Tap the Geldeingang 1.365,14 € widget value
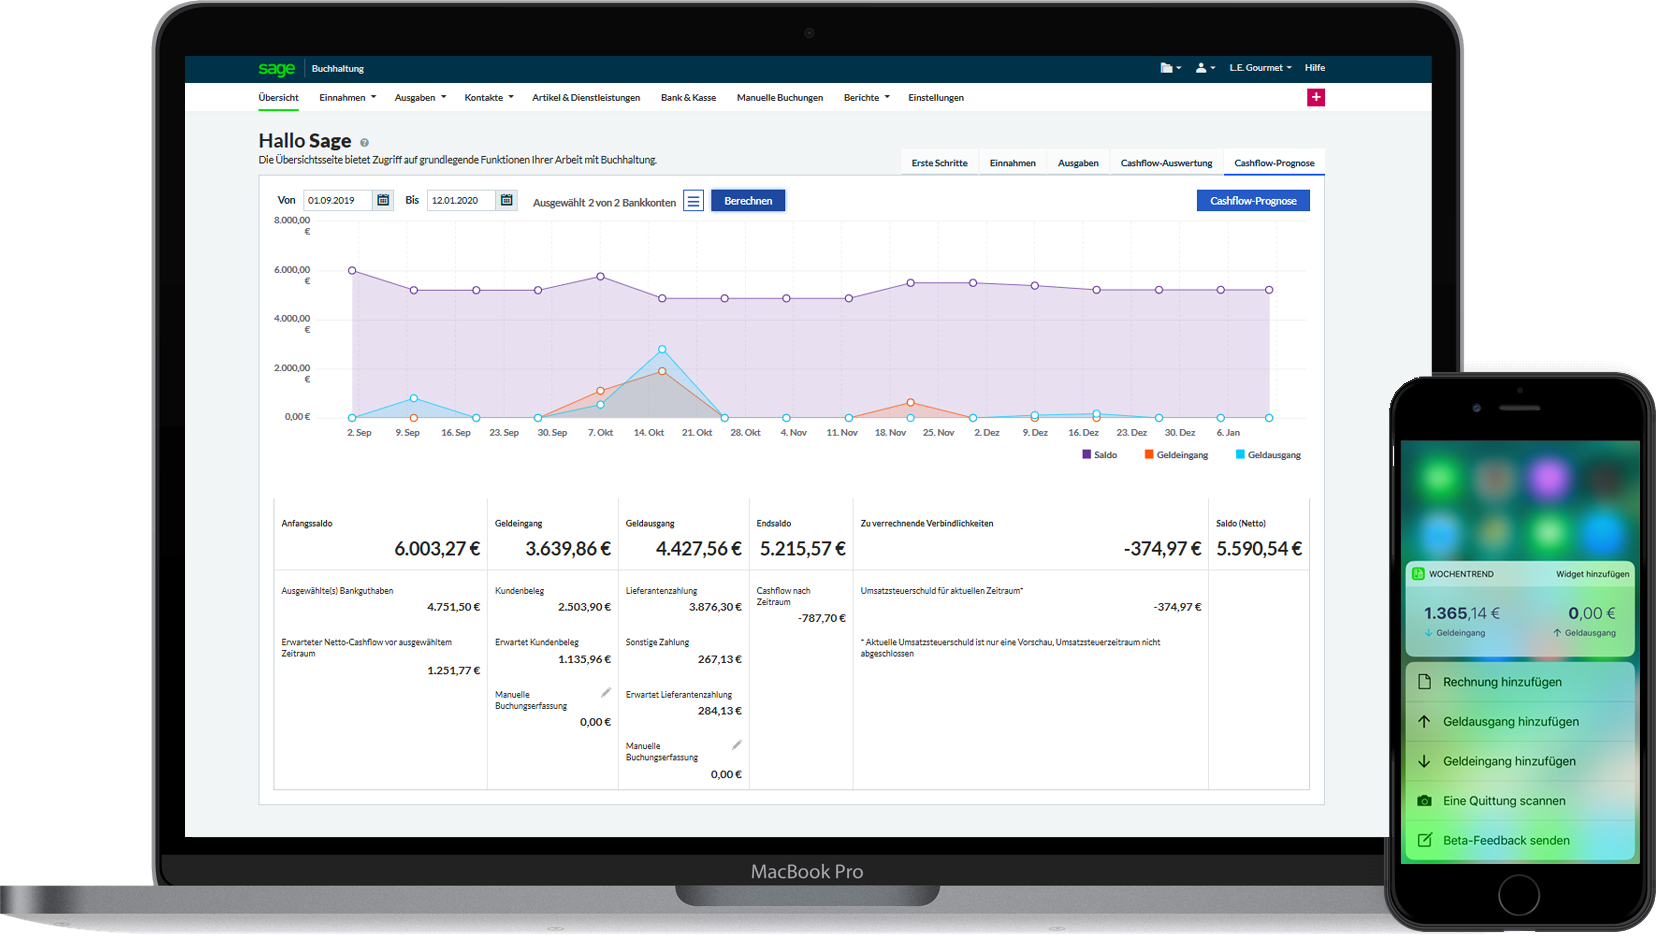 click(1461, 613)
